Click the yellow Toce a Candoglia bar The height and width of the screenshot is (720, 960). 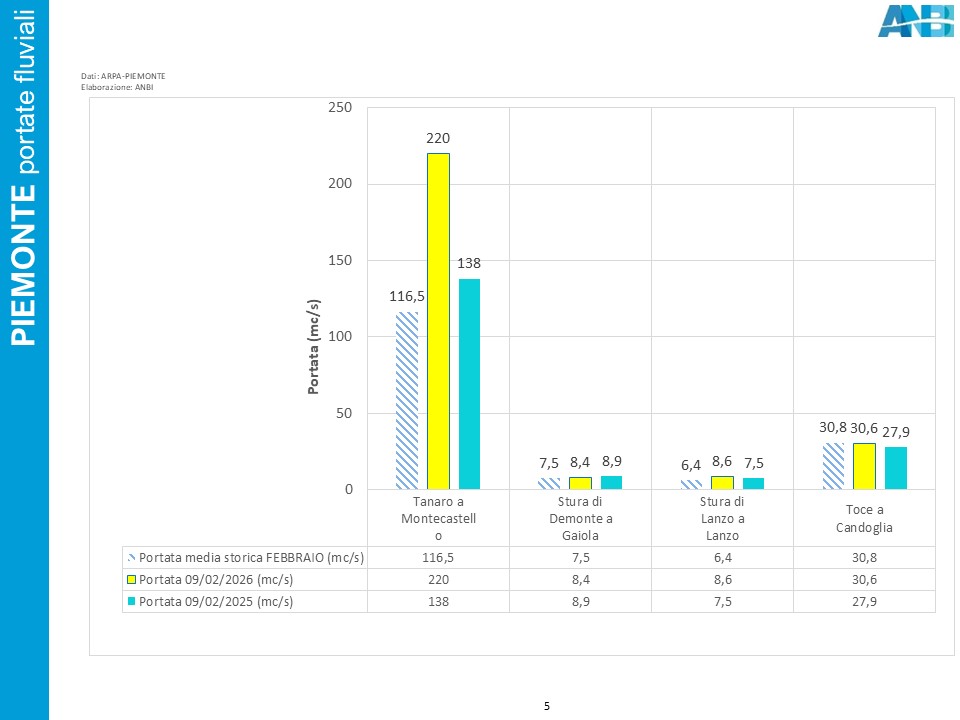(x=864, y=466)
